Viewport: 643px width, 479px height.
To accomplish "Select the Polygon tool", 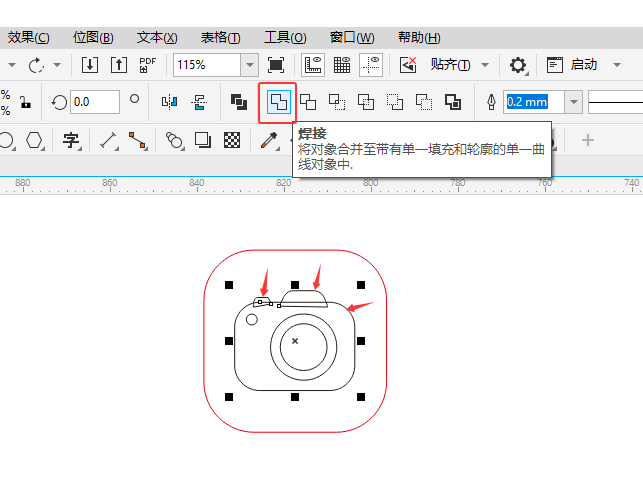I will pos(34,140).
